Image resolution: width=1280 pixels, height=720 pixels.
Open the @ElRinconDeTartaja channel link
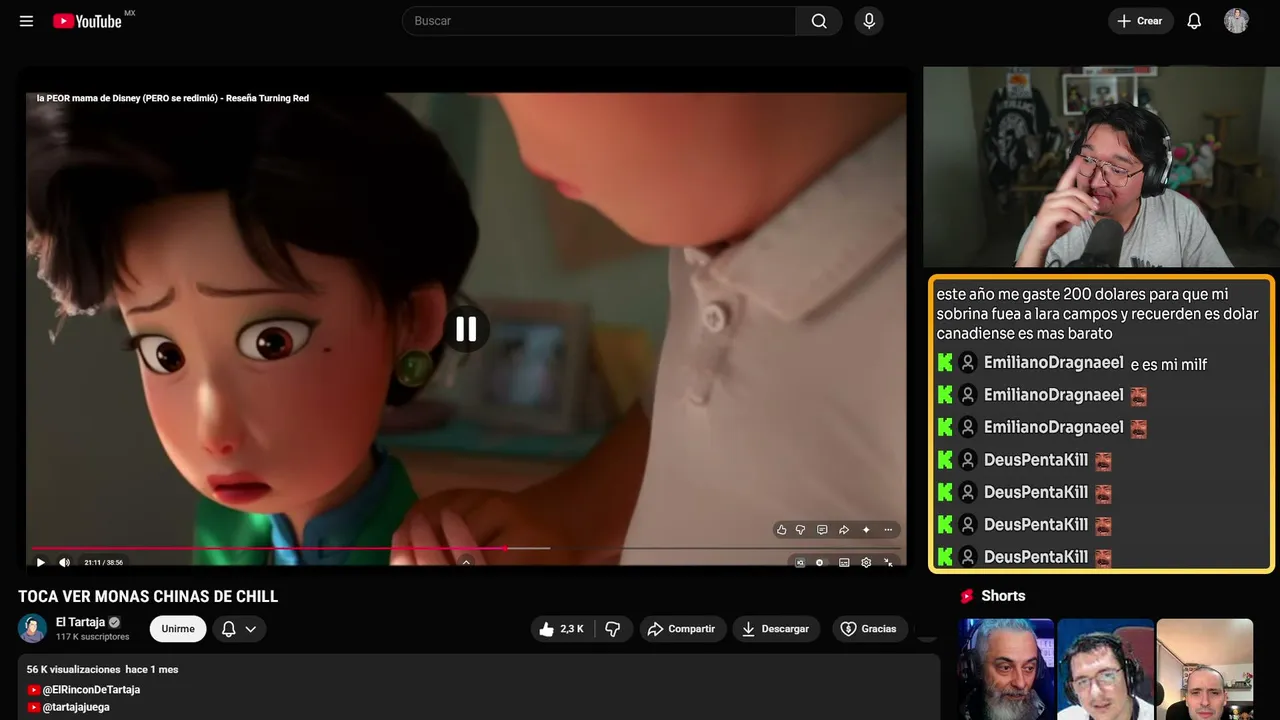point(91,690)
